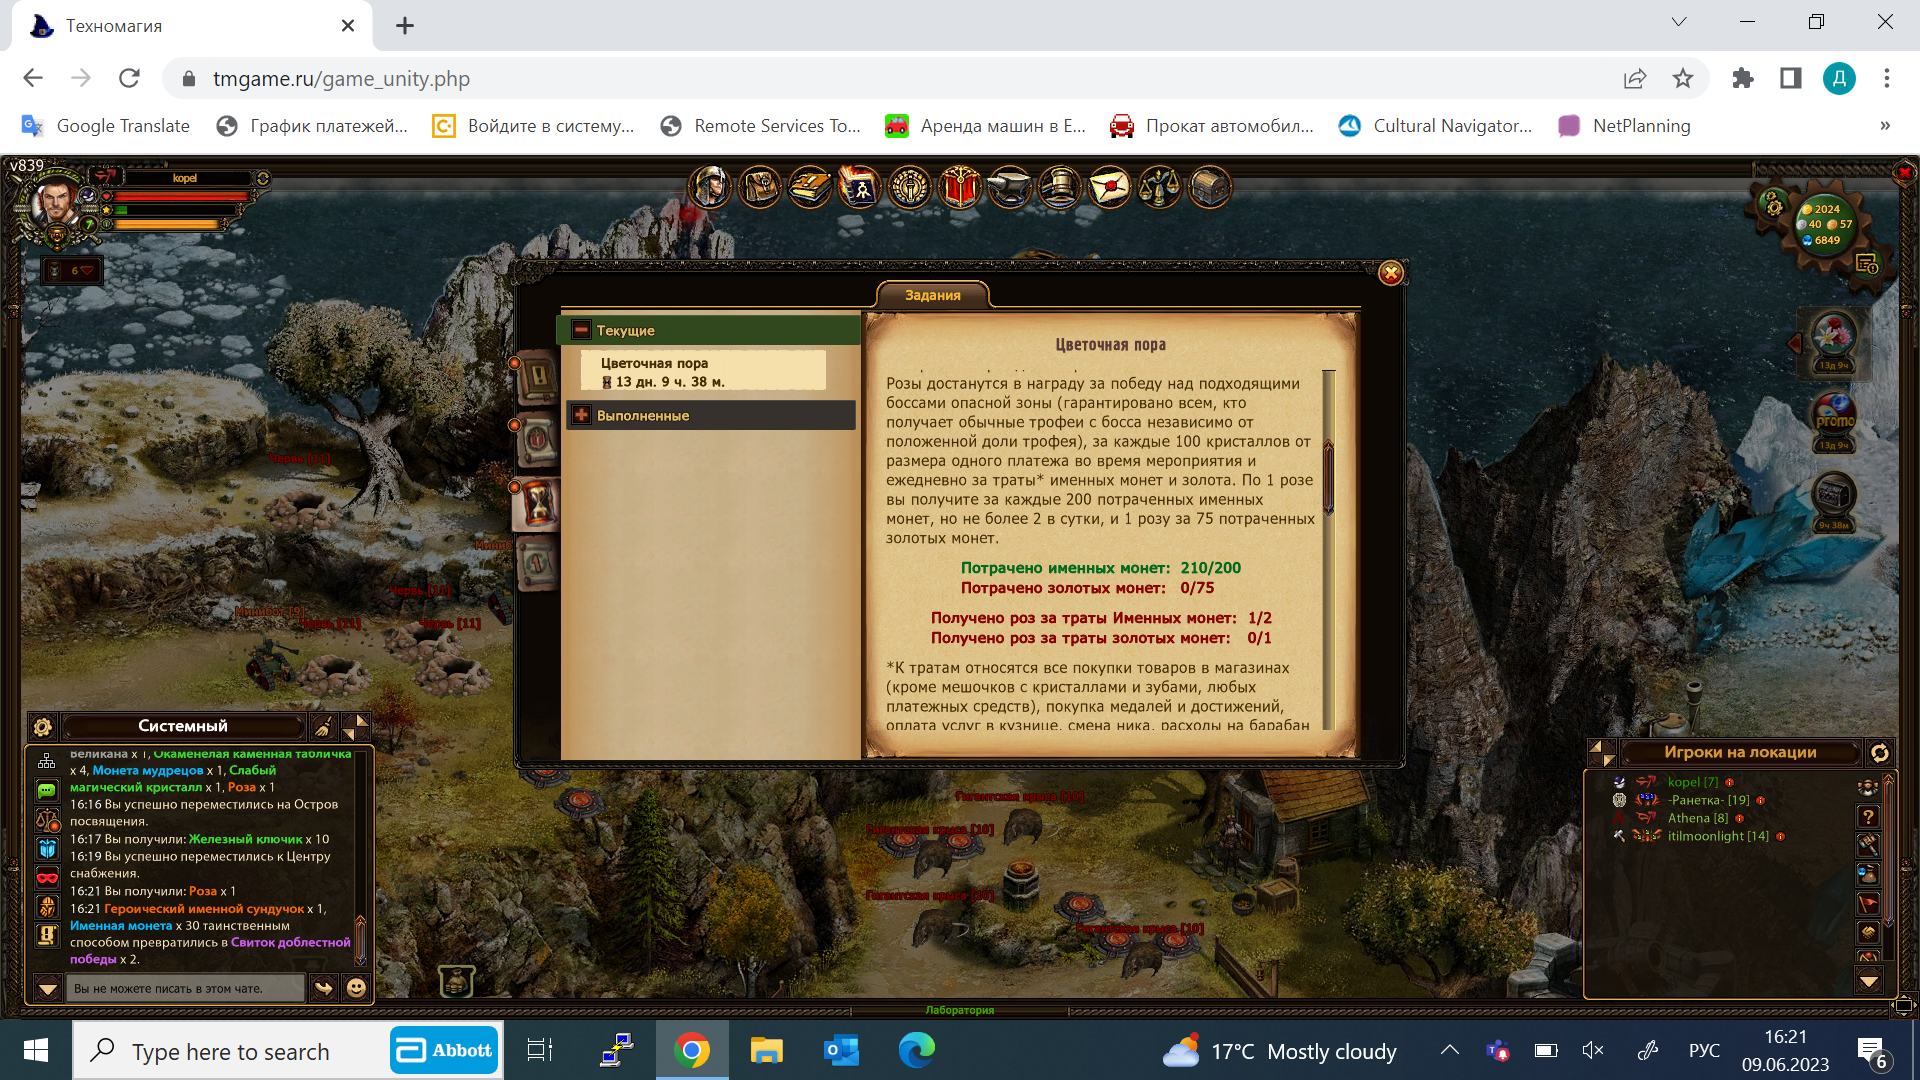
Task: Click Героический именной сундучок link in chat
Action: point(204,909)
